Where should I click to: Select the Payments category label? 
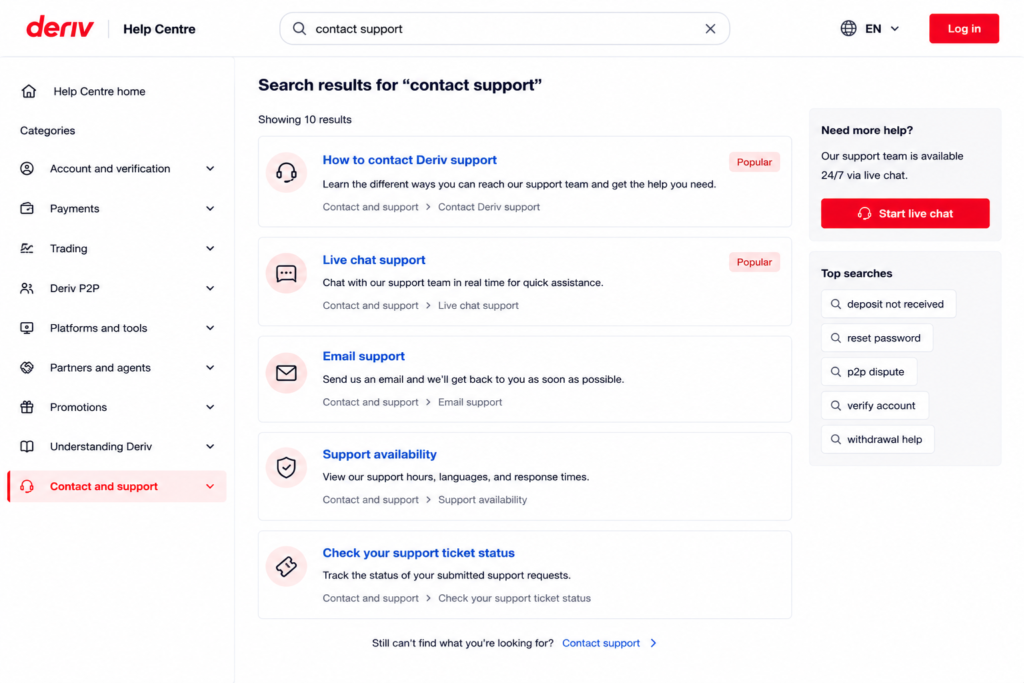(x=74, y=208)
